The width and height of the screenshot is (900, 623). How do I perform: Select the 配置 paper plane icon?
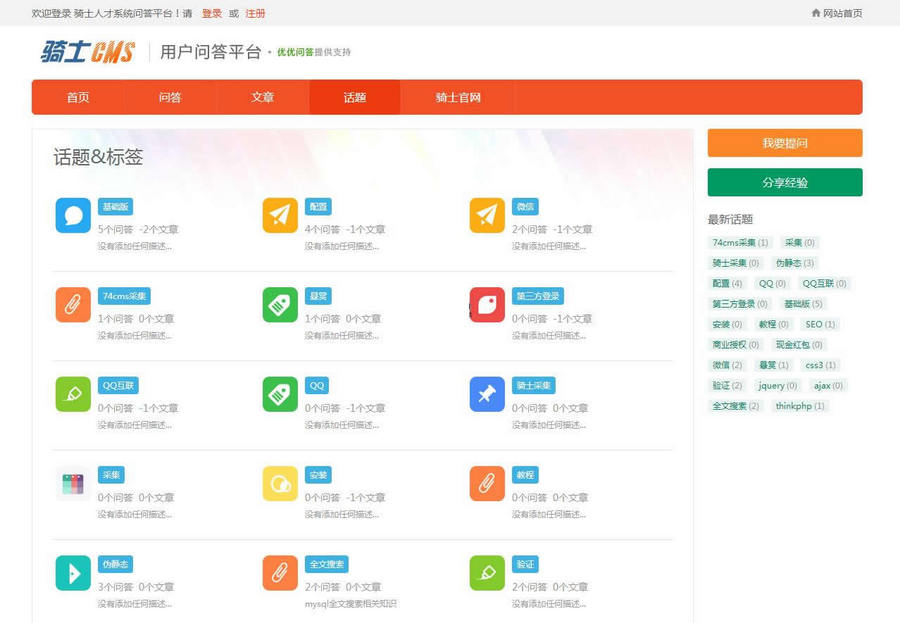[x=279, y=214]
